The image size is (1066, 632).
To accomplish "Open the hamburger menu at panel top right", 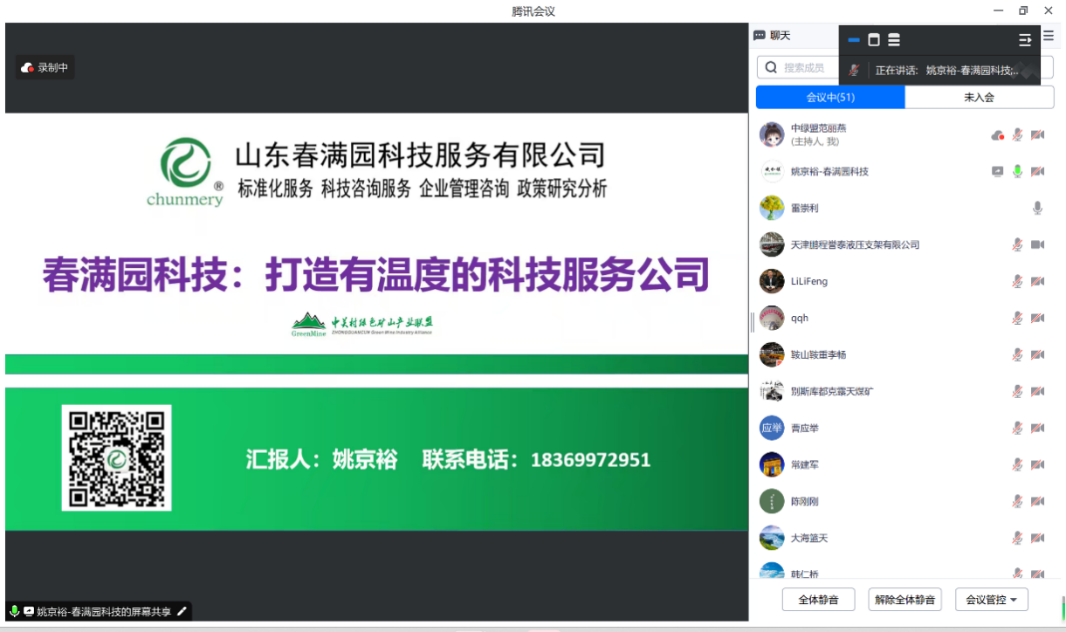I will coord(1048,35).
